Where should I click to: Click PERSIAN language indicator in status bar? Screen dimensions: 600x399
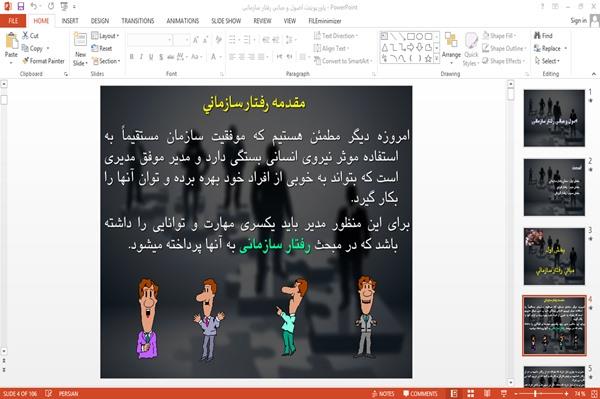[x=68, y=394]
